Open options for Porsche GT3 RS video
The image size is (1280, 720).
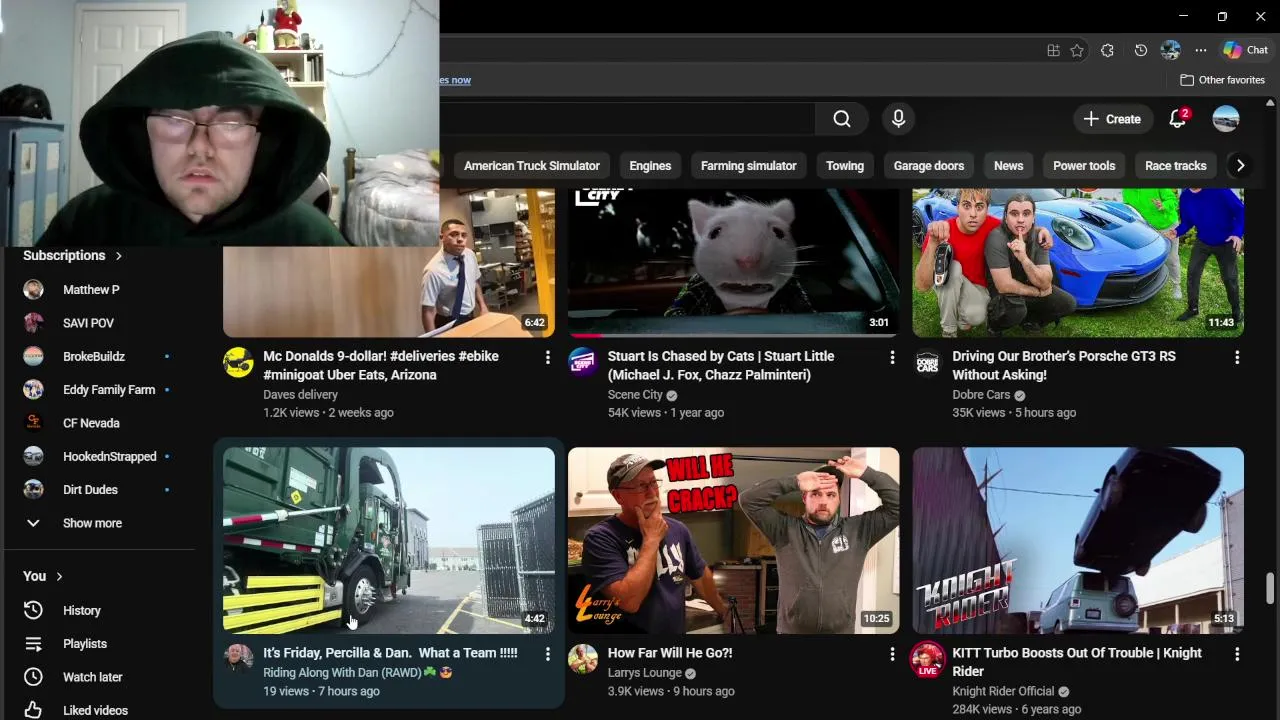[1237, 357]
